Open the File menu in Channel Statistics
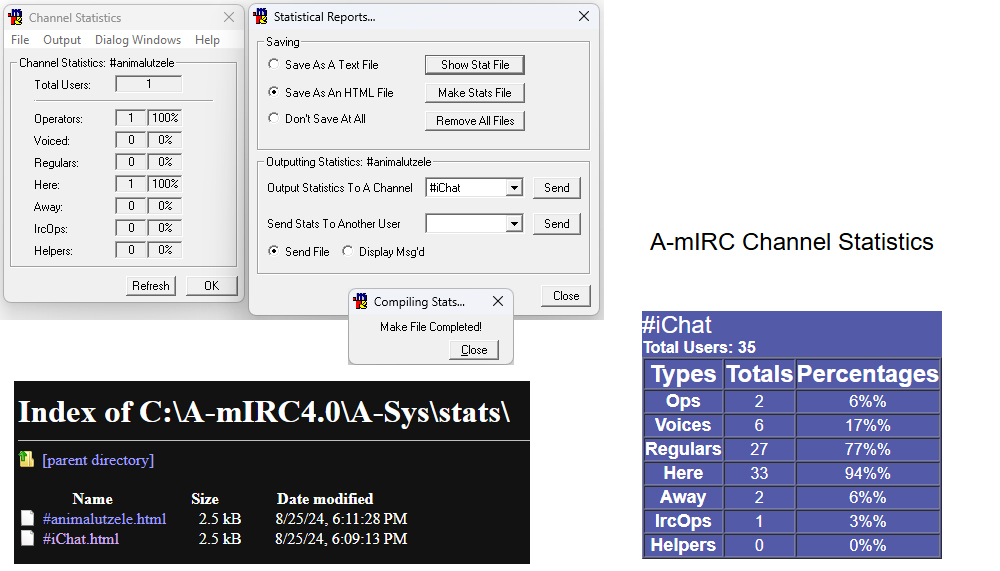The width and height of the screenshot is (1000, 571). point(20,40)
